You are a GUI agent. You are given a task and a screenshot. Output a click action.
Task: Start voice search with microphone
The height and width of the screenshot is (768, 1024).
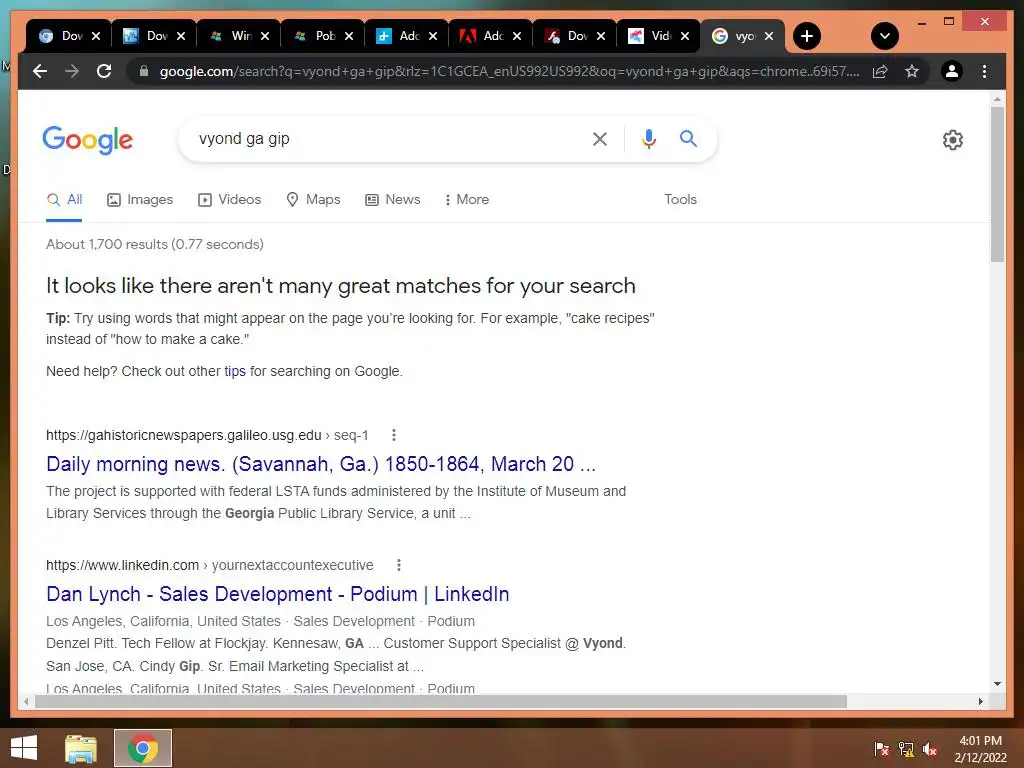point(648,138)
